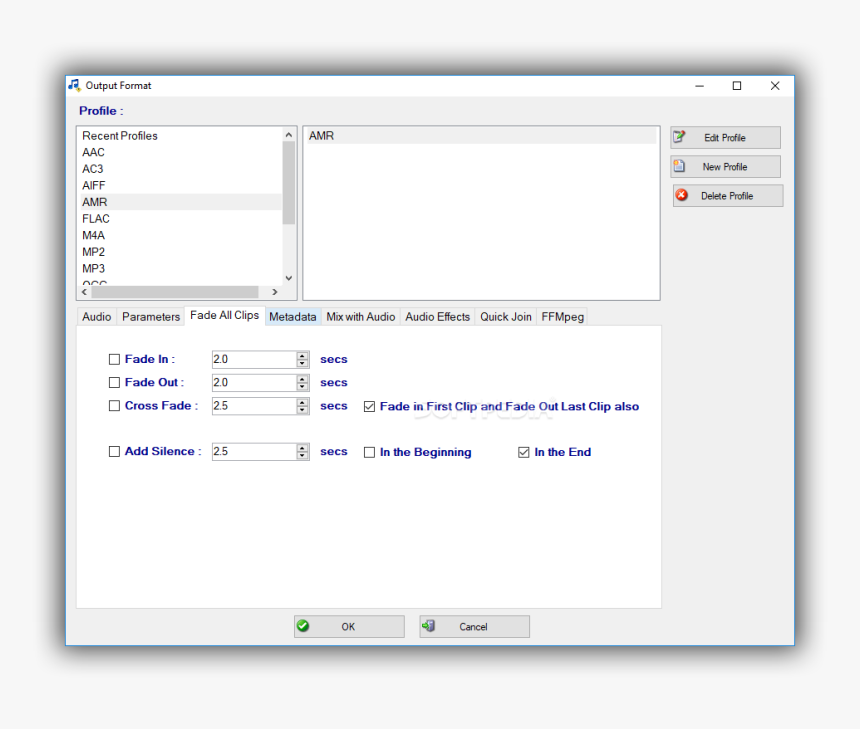Click the Cancel arrow icon

[x=430, y=626]
